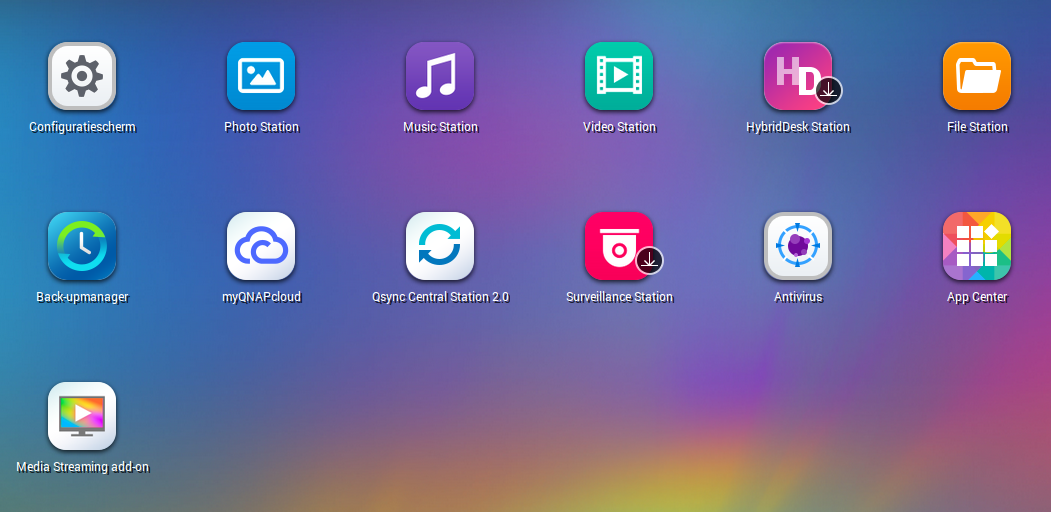Click "Media Streaming add-on" label
Viewport: 1051px width, 512px height.
coord(82,467)
